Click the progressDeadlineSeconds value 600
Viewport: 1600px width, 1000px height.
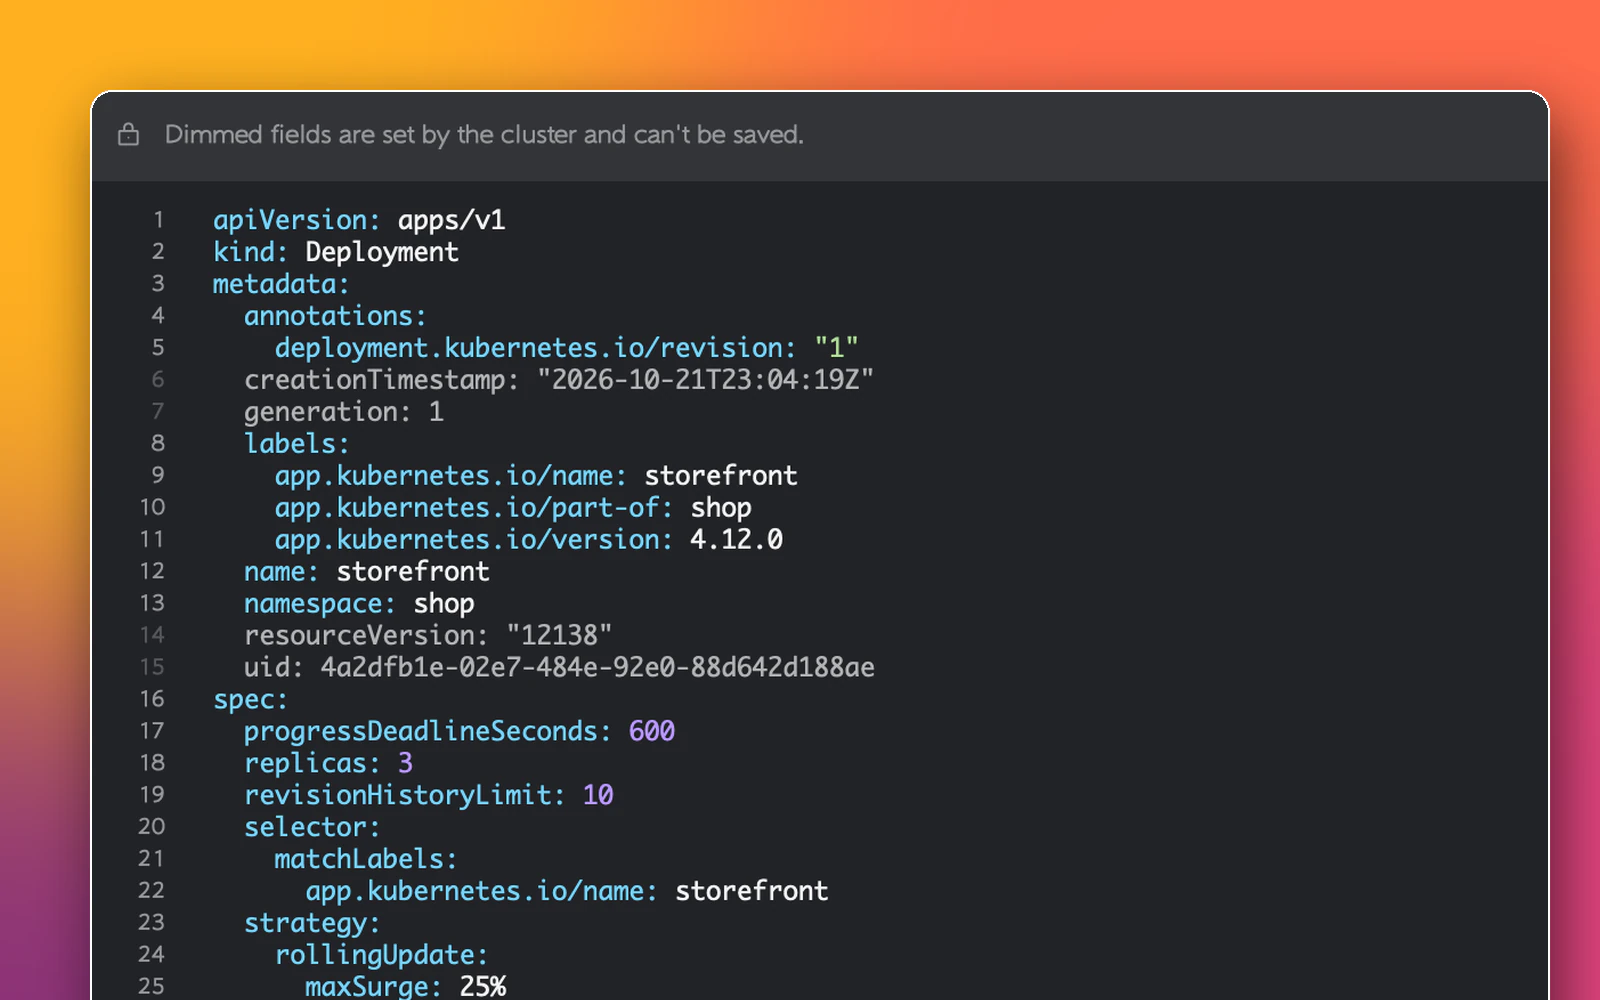click(x=652, y=732)
